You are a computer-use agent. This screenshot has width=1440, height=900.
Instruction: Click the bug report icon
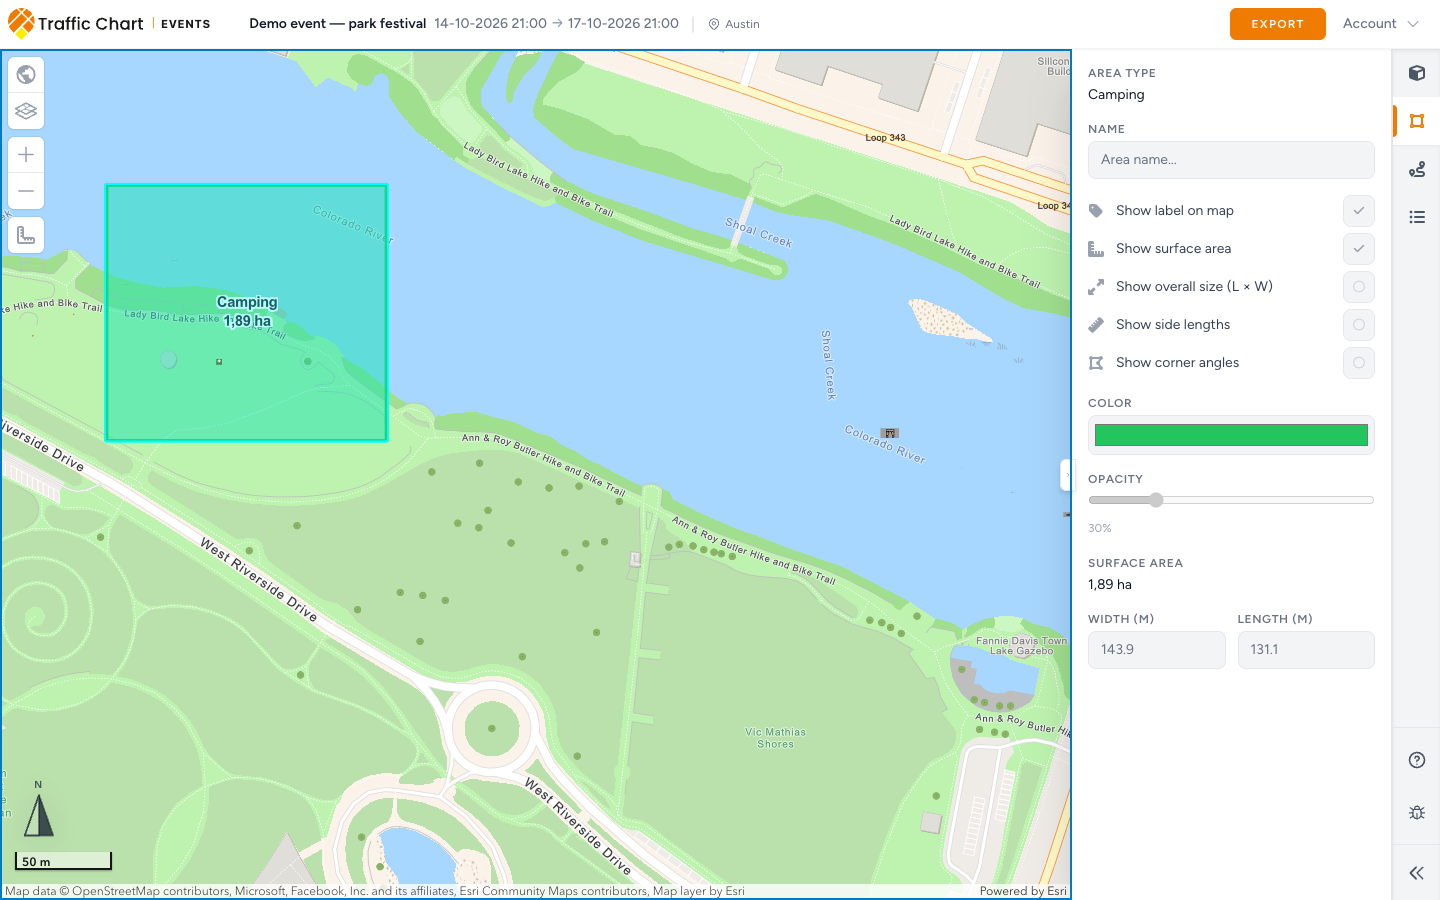[x=1417, y=813]
